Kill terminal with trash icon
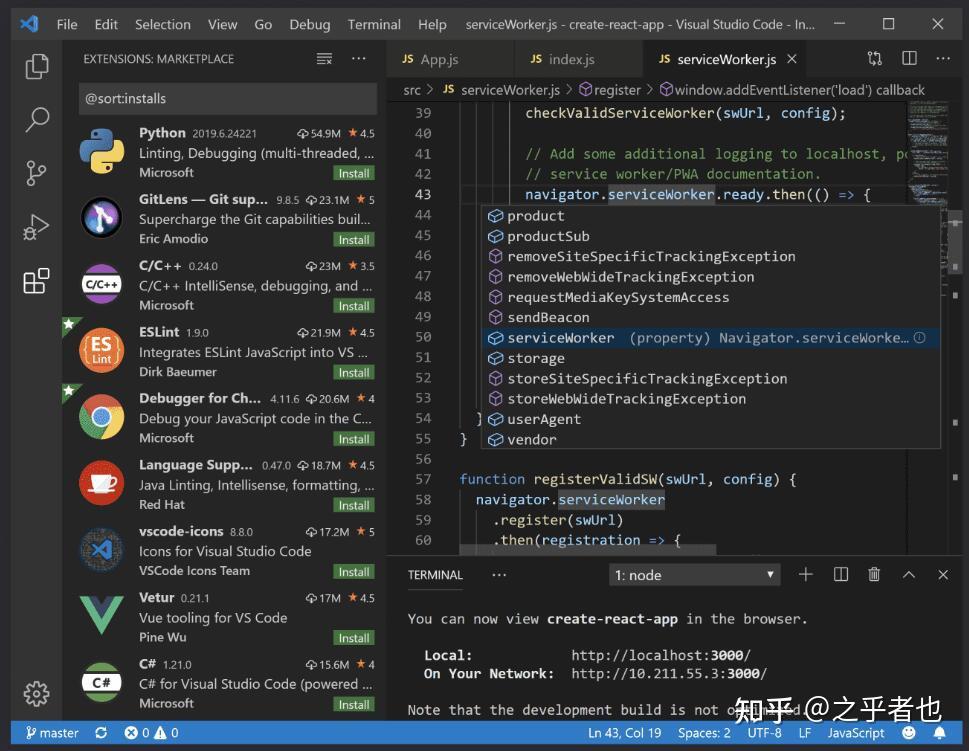969x751 pixels. [874, 575]
